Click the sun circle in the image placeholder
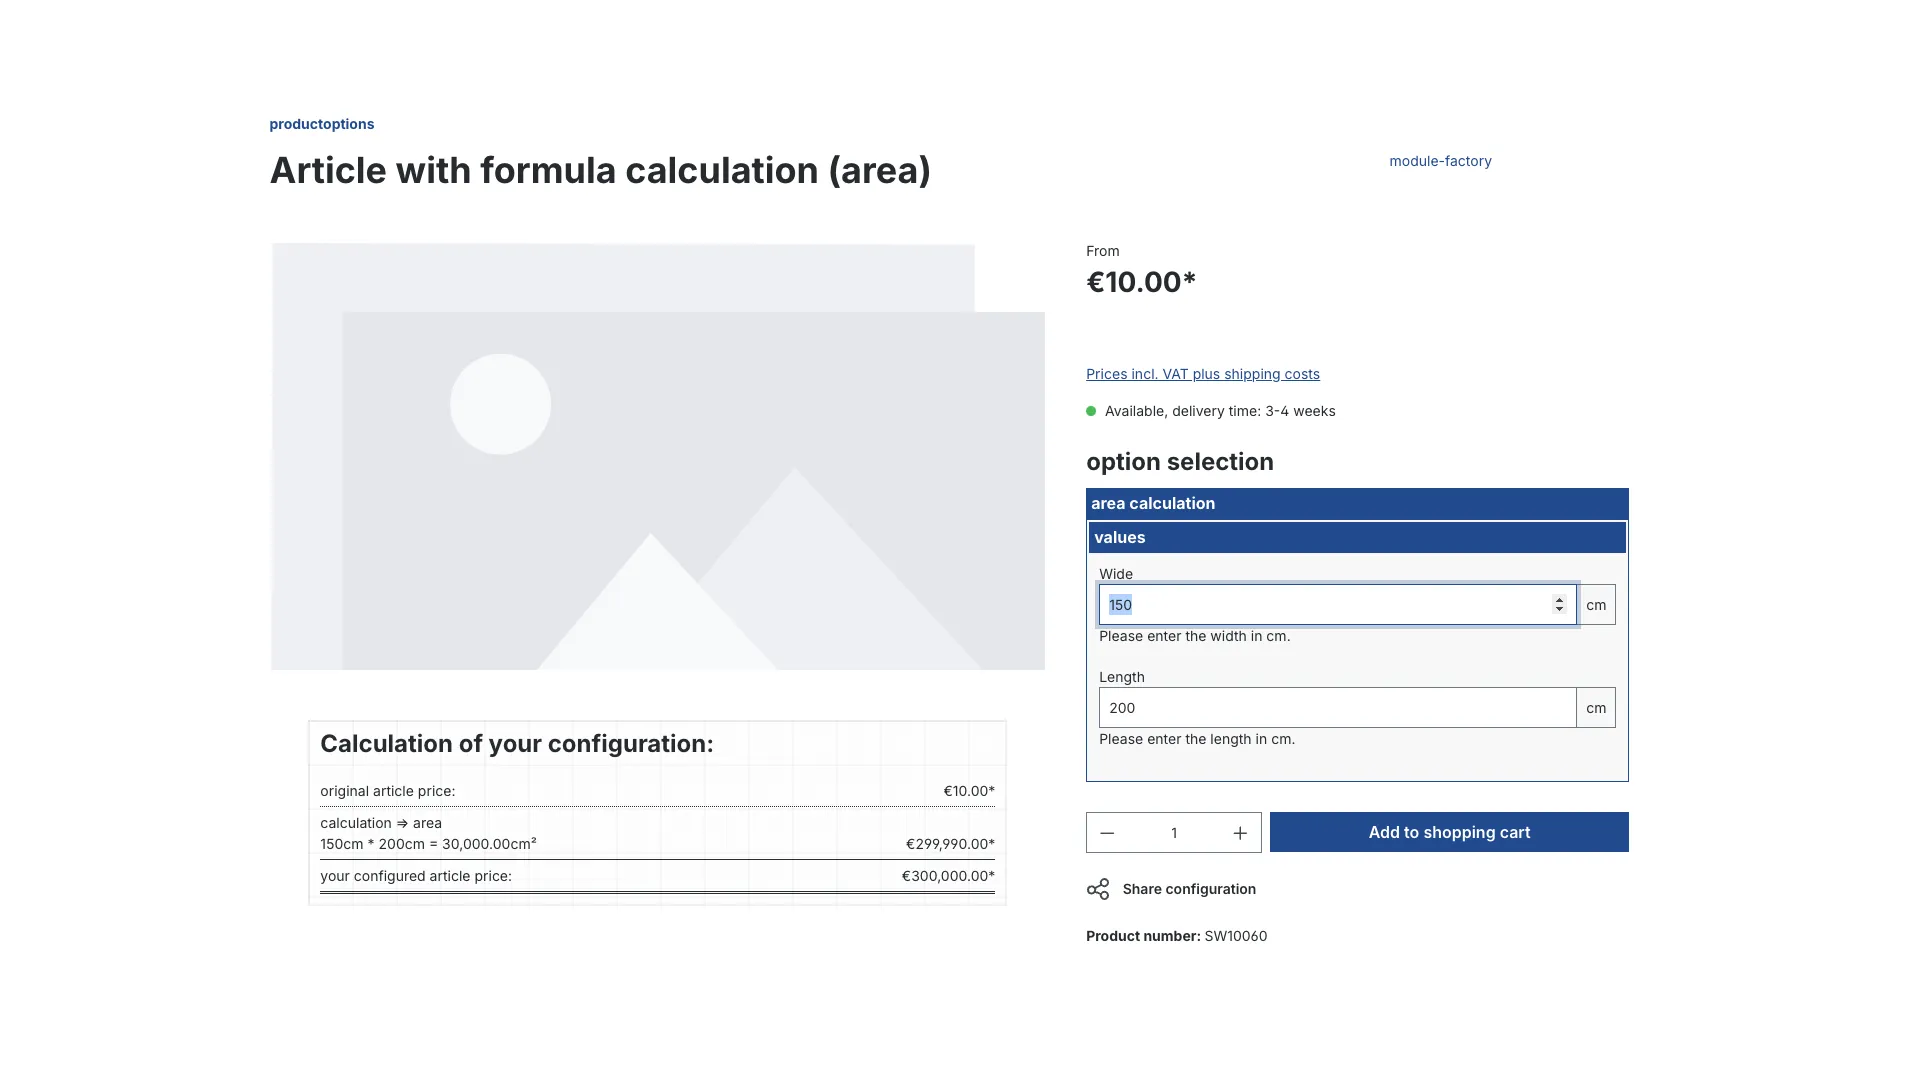Image resolution: width=1920 pixels, height=1080 pixels. tap(500, 403)
